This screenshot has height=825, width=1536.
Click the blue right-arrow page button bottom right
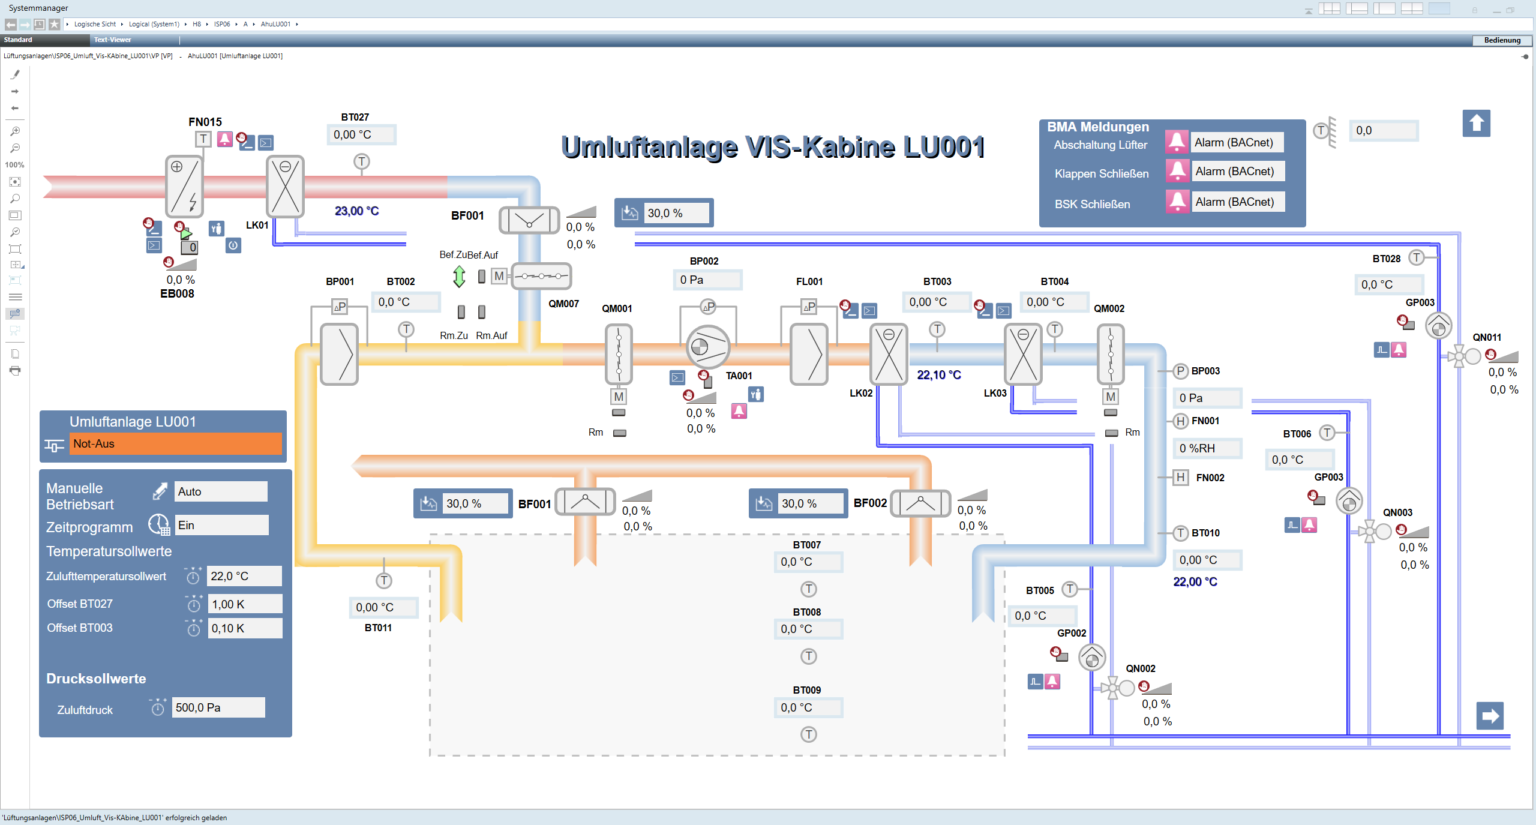click(1489, 716)
